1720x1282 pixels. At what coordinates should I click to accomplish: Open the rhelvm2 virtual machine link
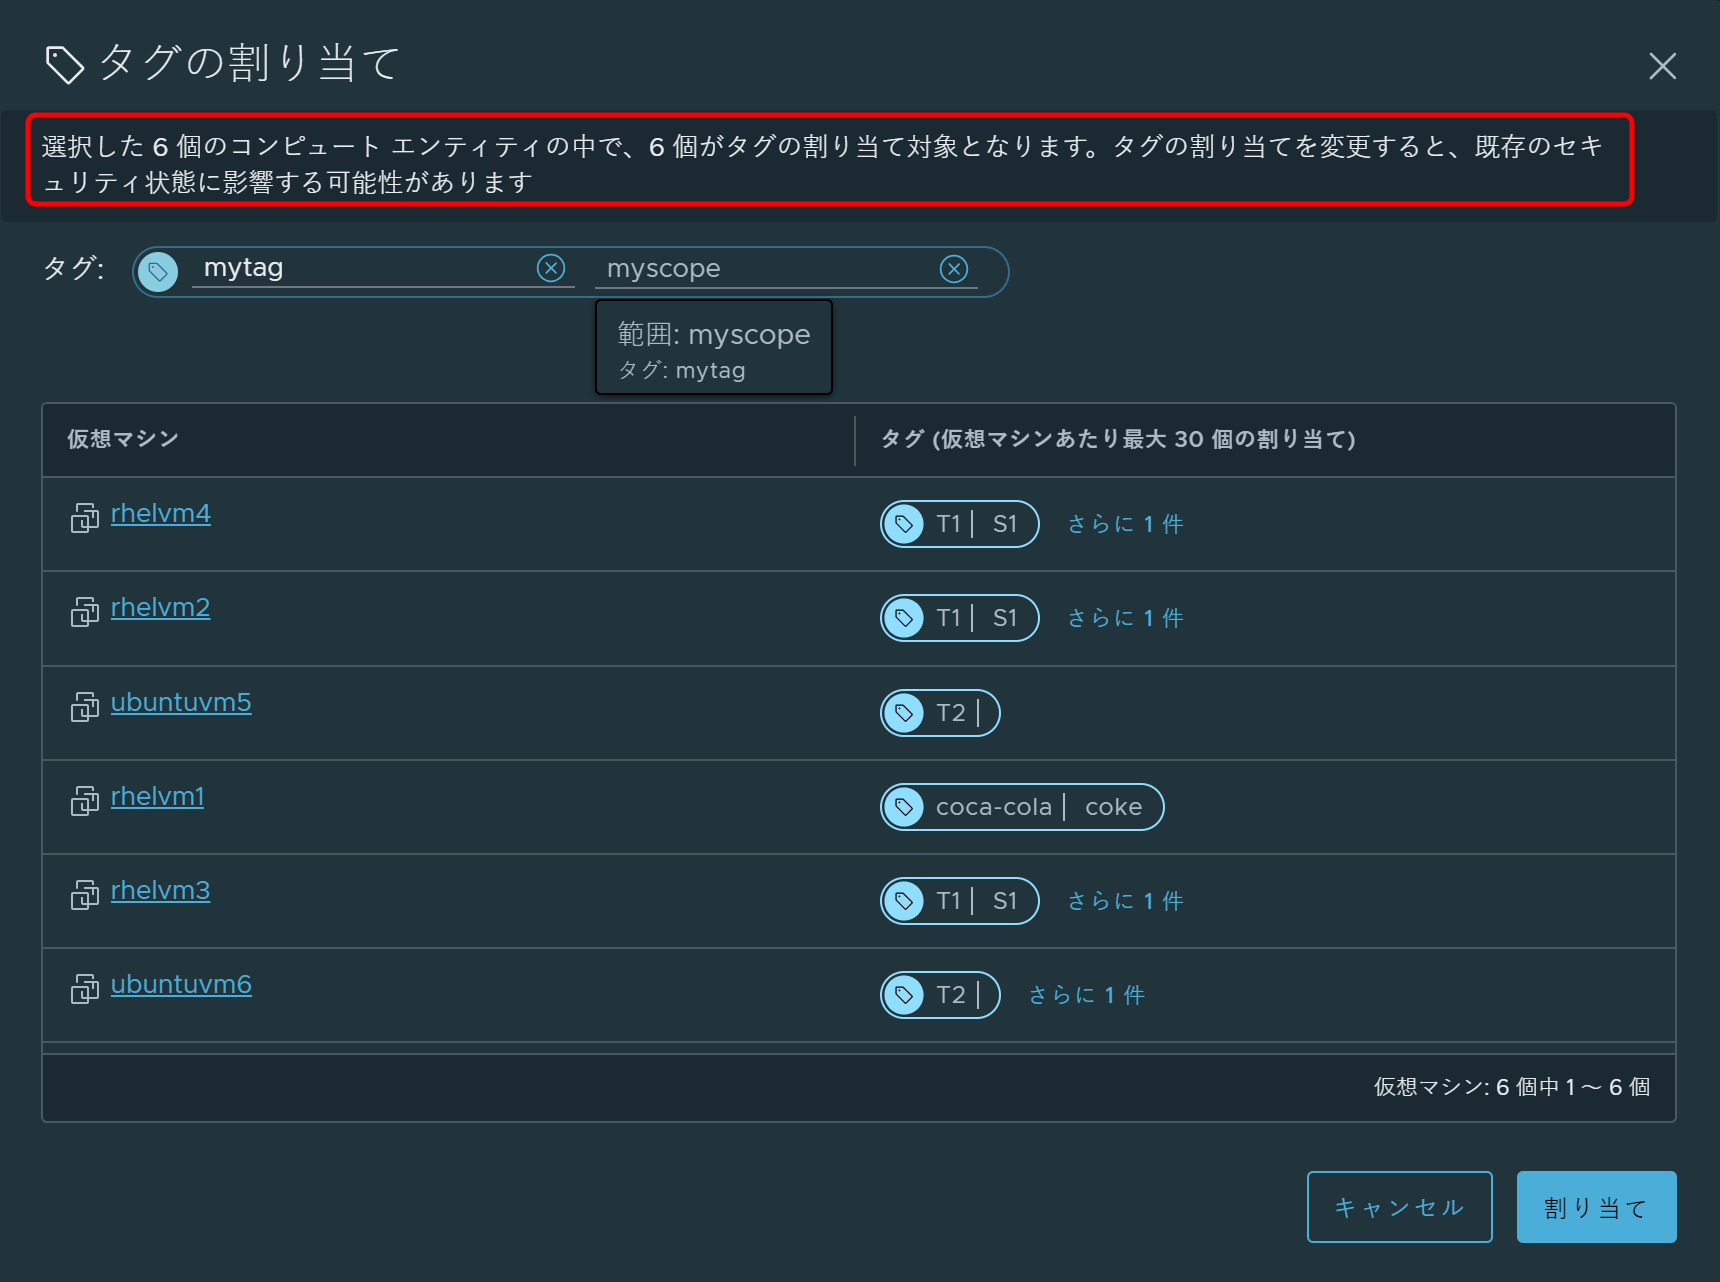(160, 607)
